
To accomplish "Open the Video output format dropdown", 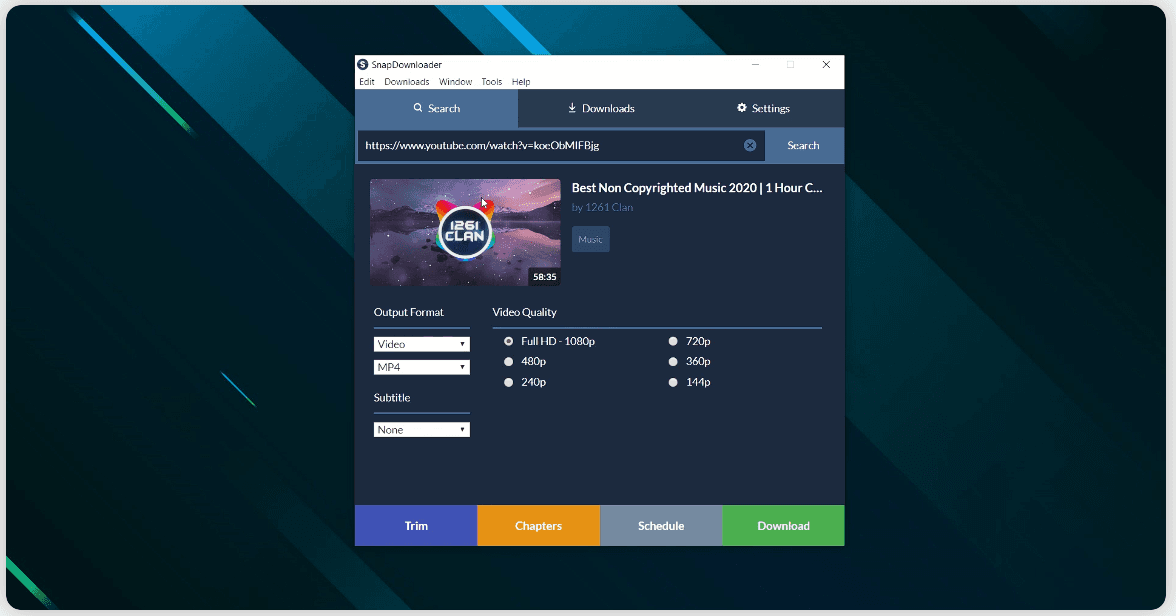I will click(422, 344).
